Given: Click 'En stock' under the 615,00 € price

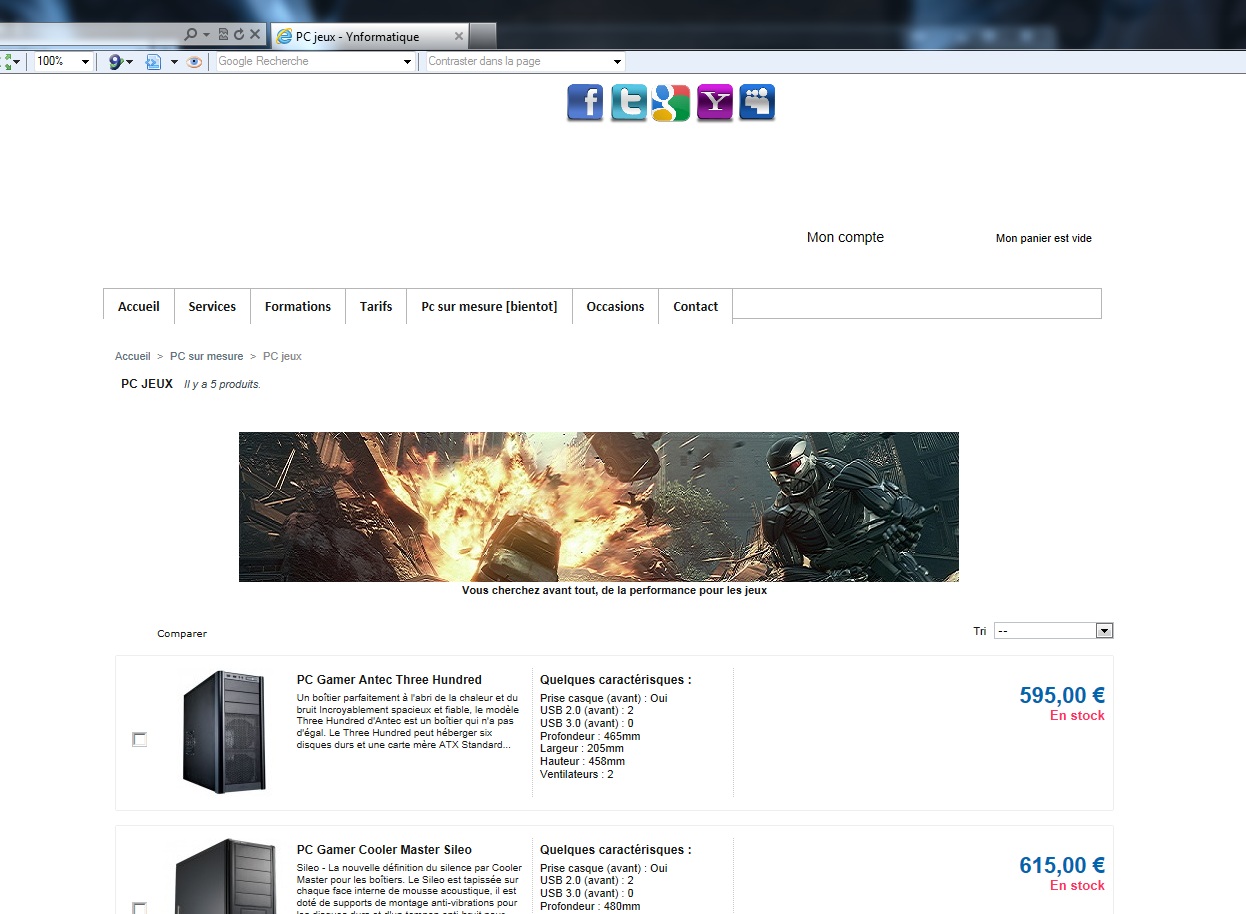Looking at the screenshot, I should point(1077,886).
